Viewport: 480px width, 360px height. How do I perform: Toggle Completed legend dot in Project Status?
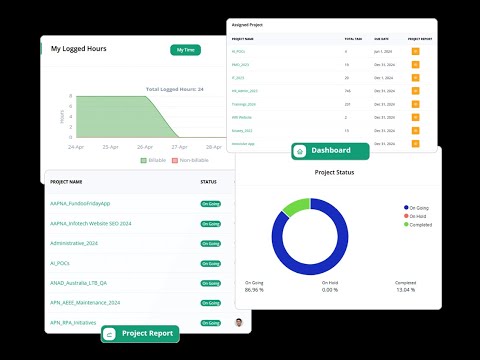pyautogui.click(x=406, y=224)
